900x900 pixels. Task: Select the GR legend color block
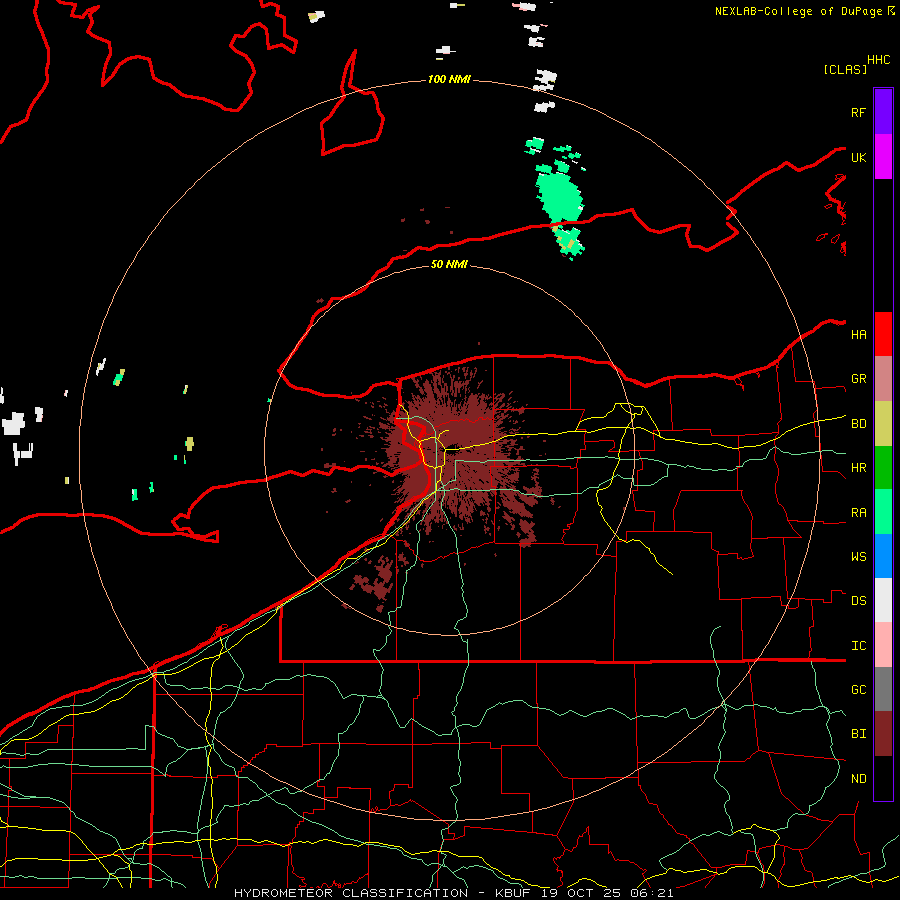(883, 379)
